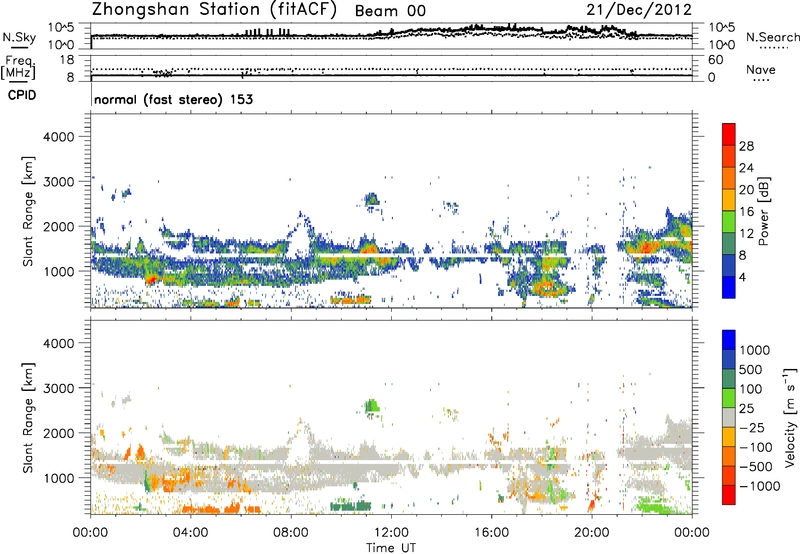Click the power echo blob near 11:00 at 2600 km
The height and width of the screenshot is (554, 800).
pos(372,199)
